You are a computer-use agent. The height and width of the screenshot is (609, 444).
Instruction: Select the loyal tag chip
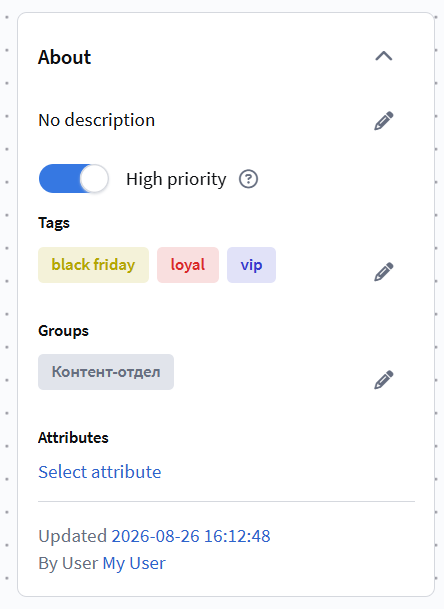pyautogui.click(x=188, y=265)
